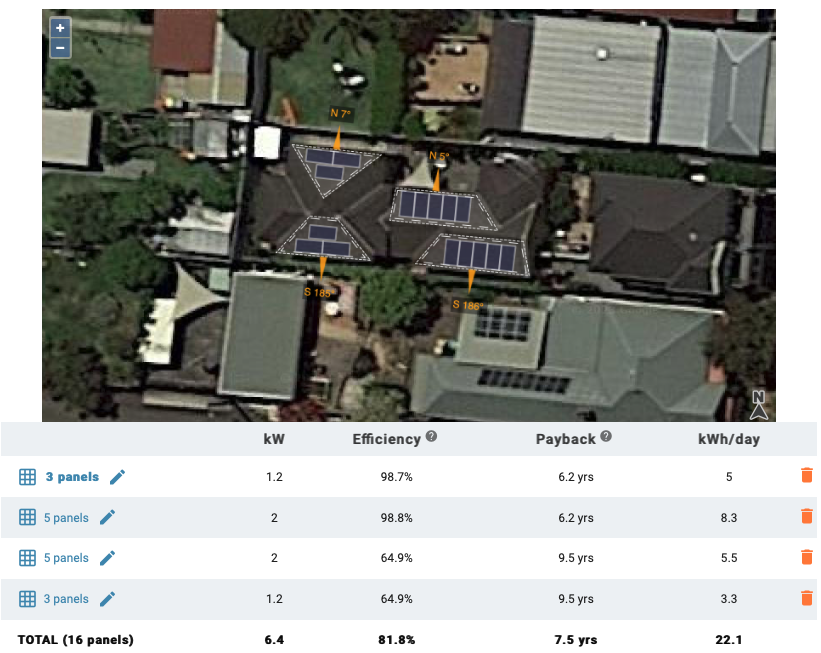Click the total 6.4 kW value
Screen dimensions: 821x653
click(x=274, y=640)
